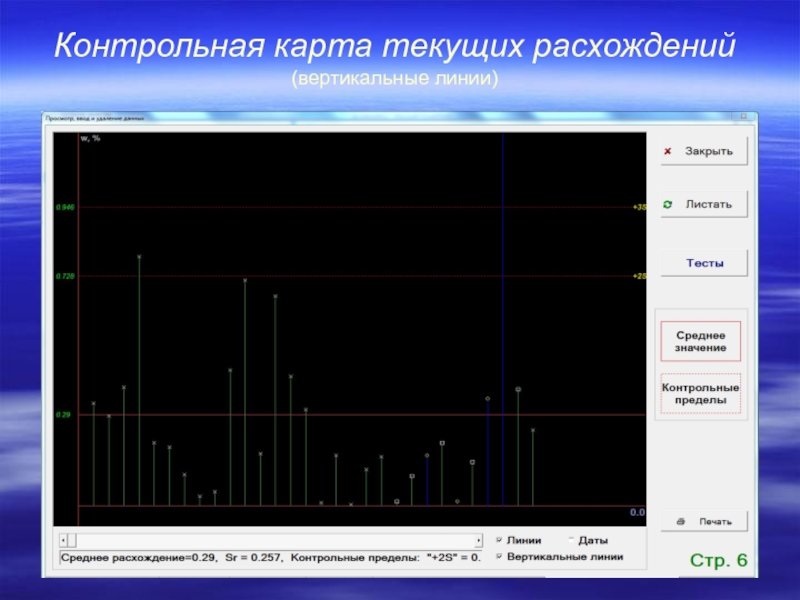Screen dimensions: 800x600
Task: Click the 0.946 axis label
Action: pyautogui.click(x=65, y=207)
